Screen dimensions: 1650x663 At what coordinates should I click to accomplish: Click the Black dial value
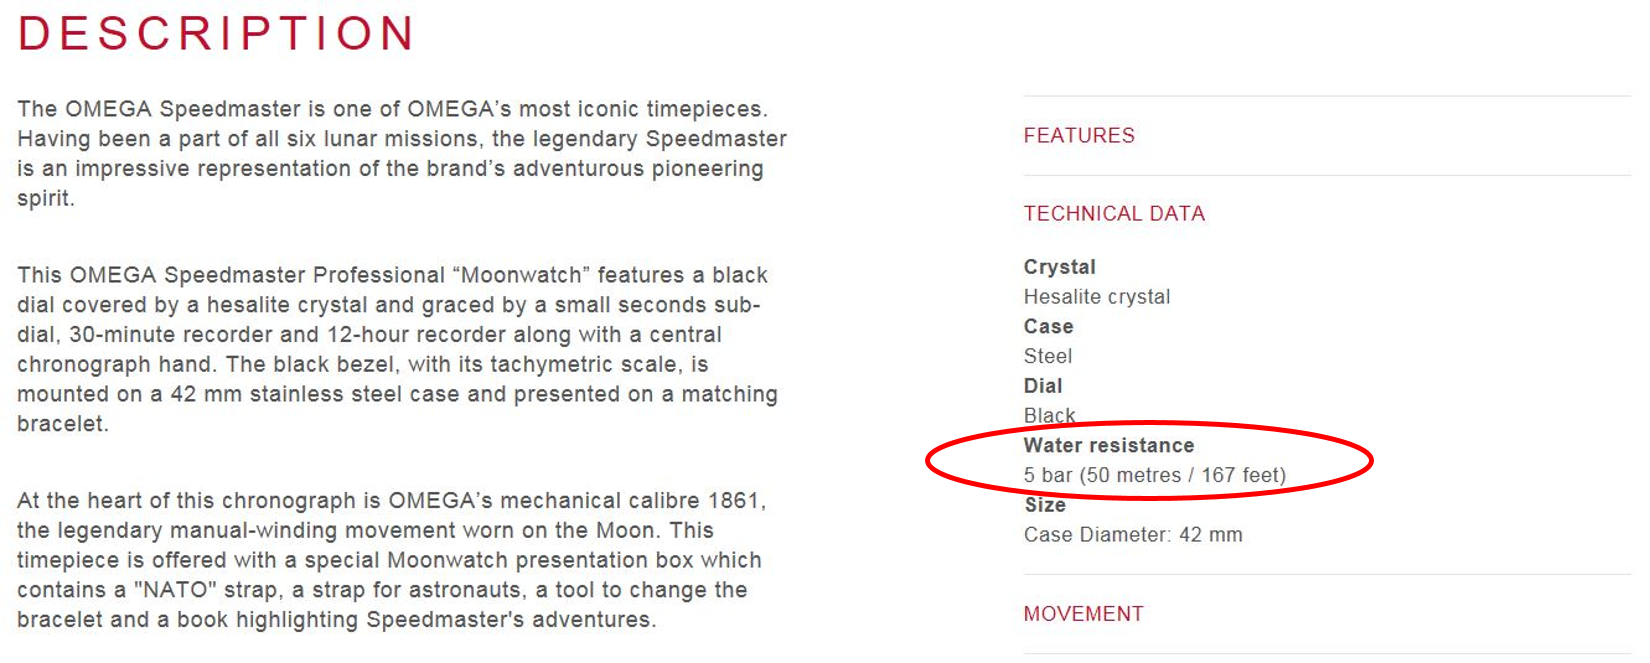(1049, 415)
